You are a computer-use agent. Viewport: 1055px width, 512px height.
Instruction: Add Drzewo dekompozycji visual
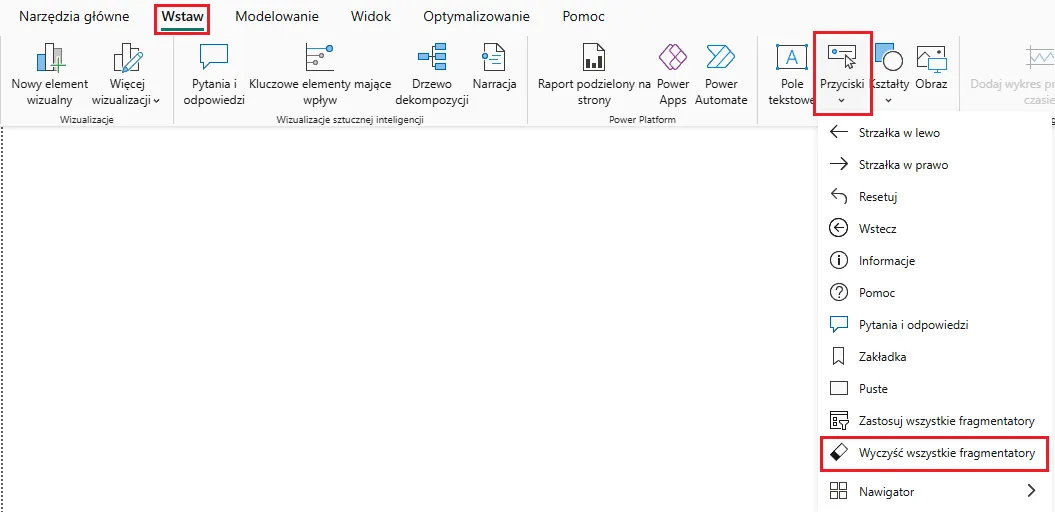(431, 58)
